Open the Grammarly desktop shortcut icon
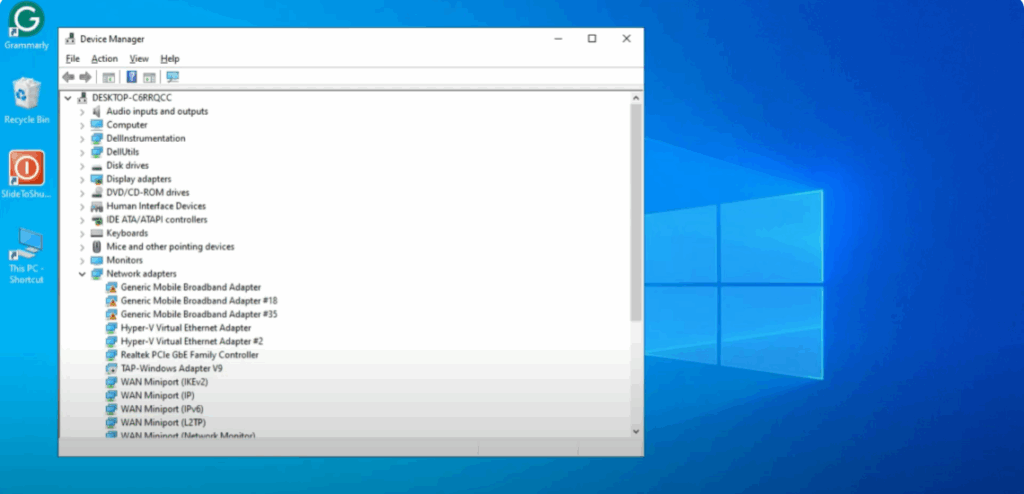 tap(26, 21)
